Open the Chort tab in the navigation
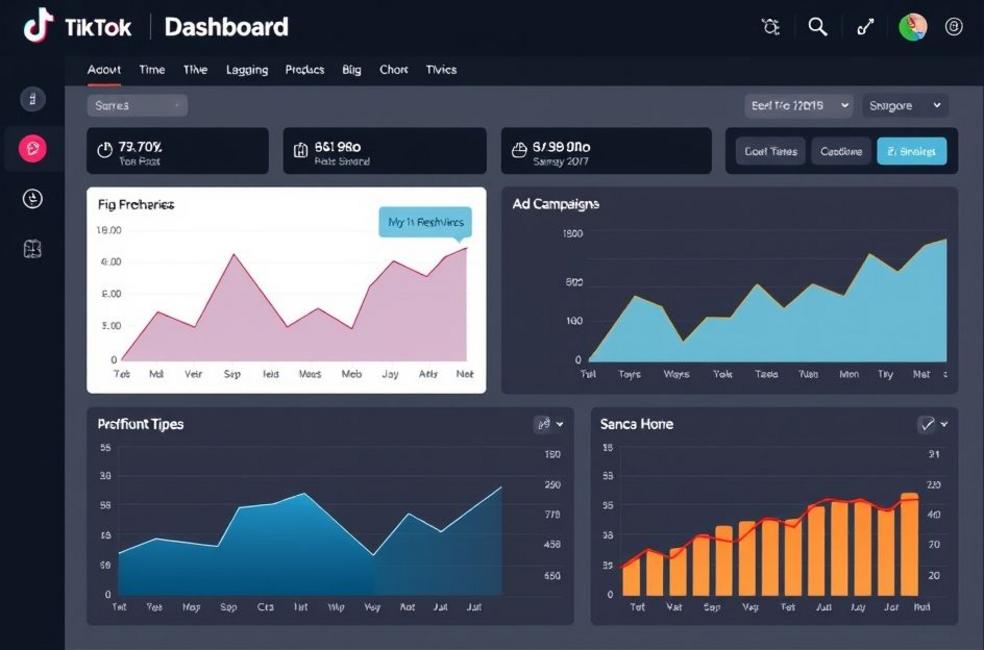 click(x=393, y=70)
